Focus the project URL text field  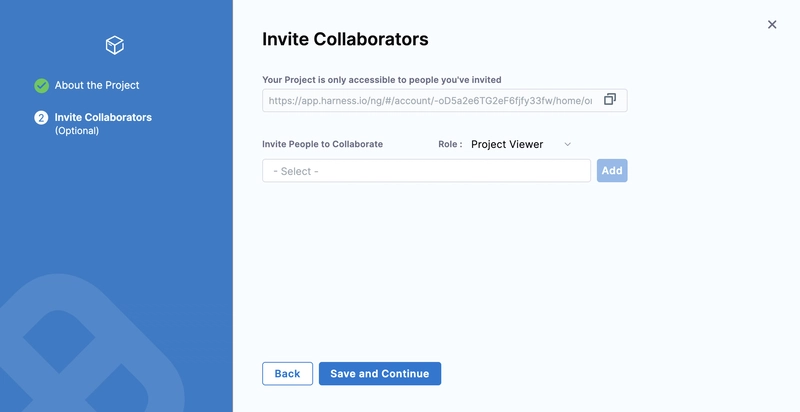(431, 100)
